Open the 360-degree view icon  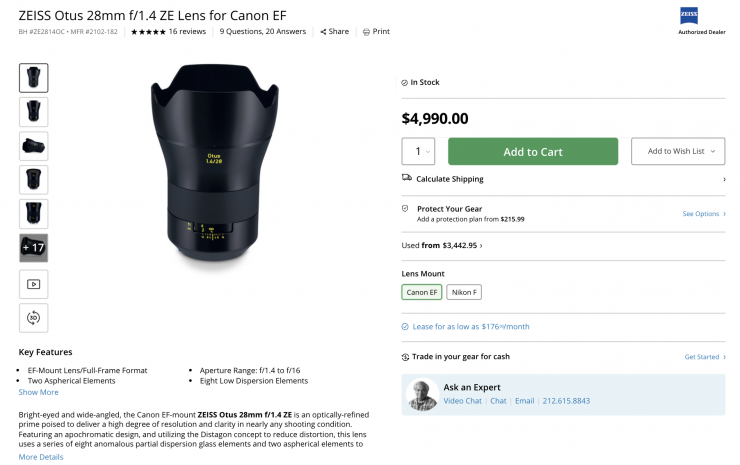click(33, 318)
